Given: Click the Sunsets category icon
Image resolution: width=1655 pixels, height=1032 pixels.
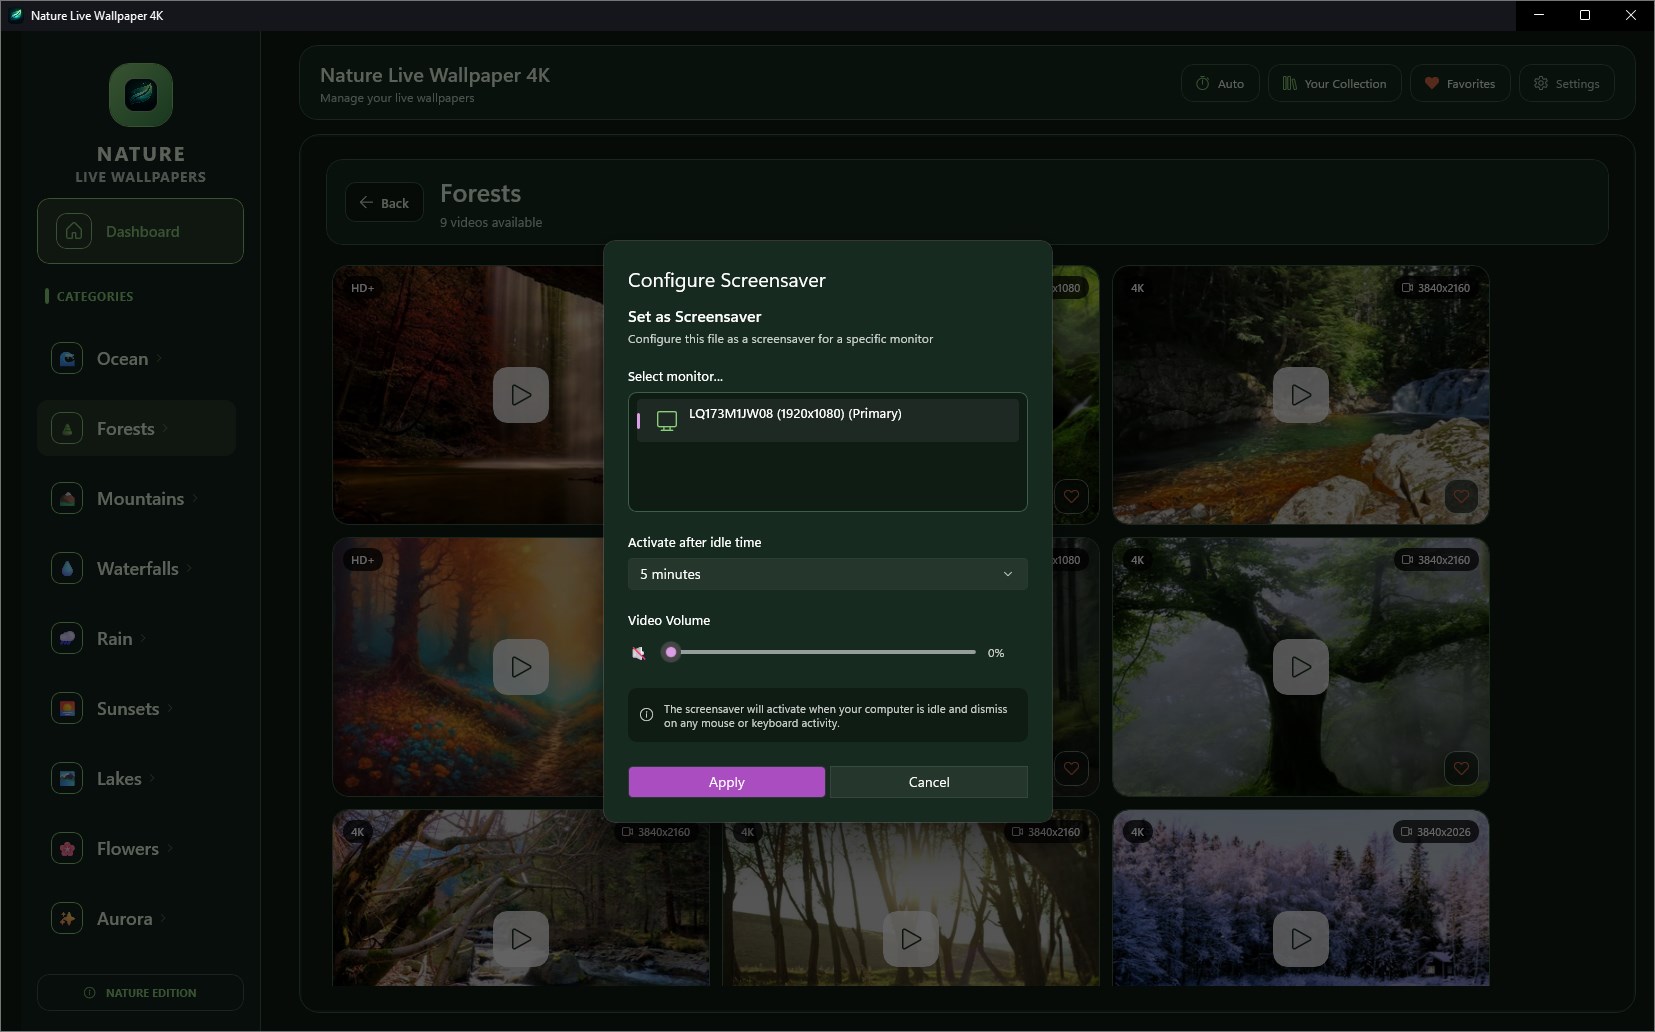Looking at the screenshot, I should coord(67,709).
